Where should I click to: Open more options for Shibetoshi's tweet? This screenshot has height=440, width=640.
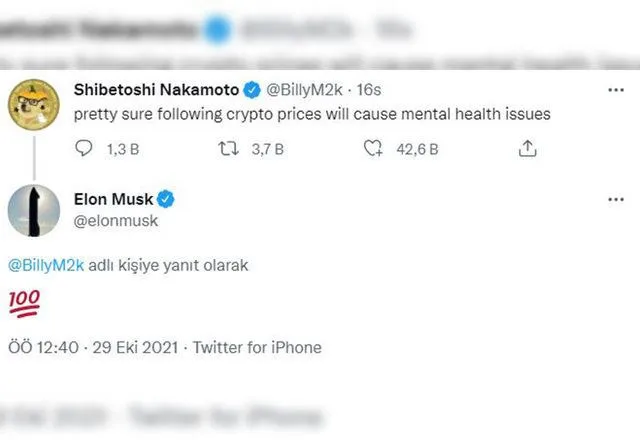click(x=616, y=89)
